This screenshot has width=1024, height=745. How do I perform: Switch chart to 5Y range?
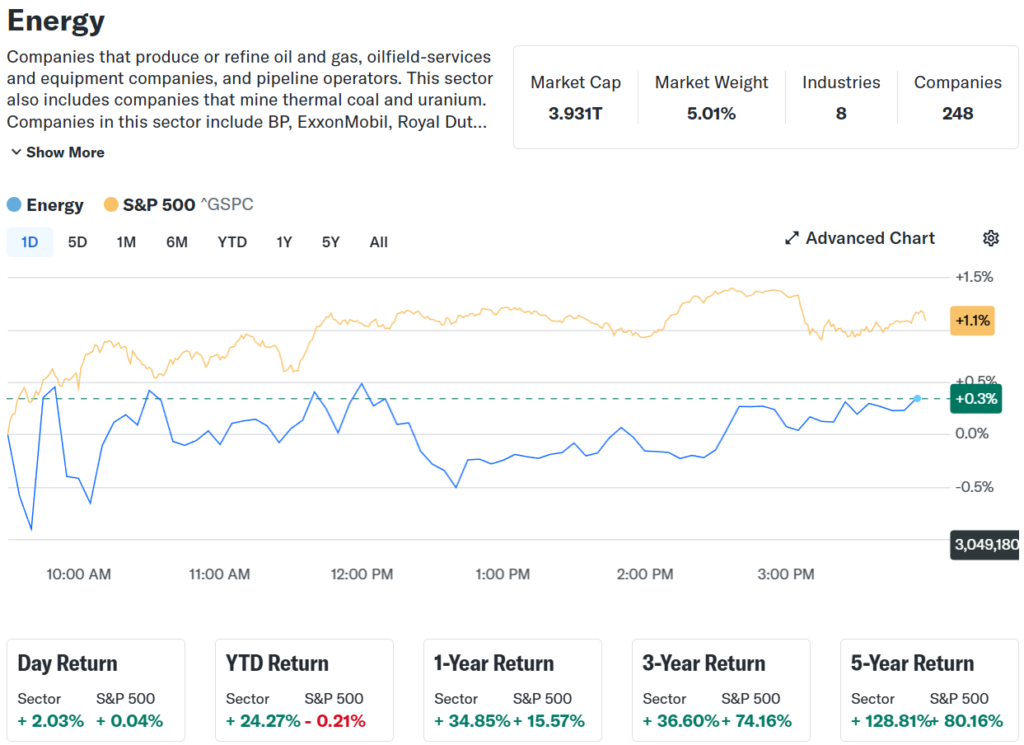click(330, 242)
